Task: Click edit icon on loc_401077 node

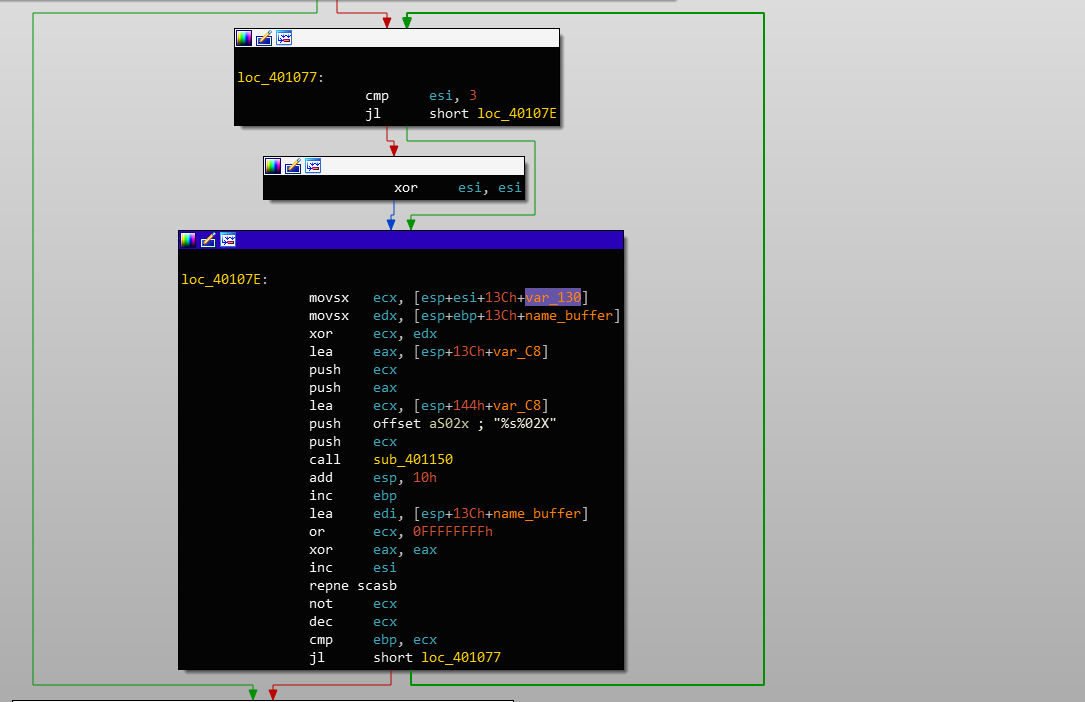Action: pos(264,38)
